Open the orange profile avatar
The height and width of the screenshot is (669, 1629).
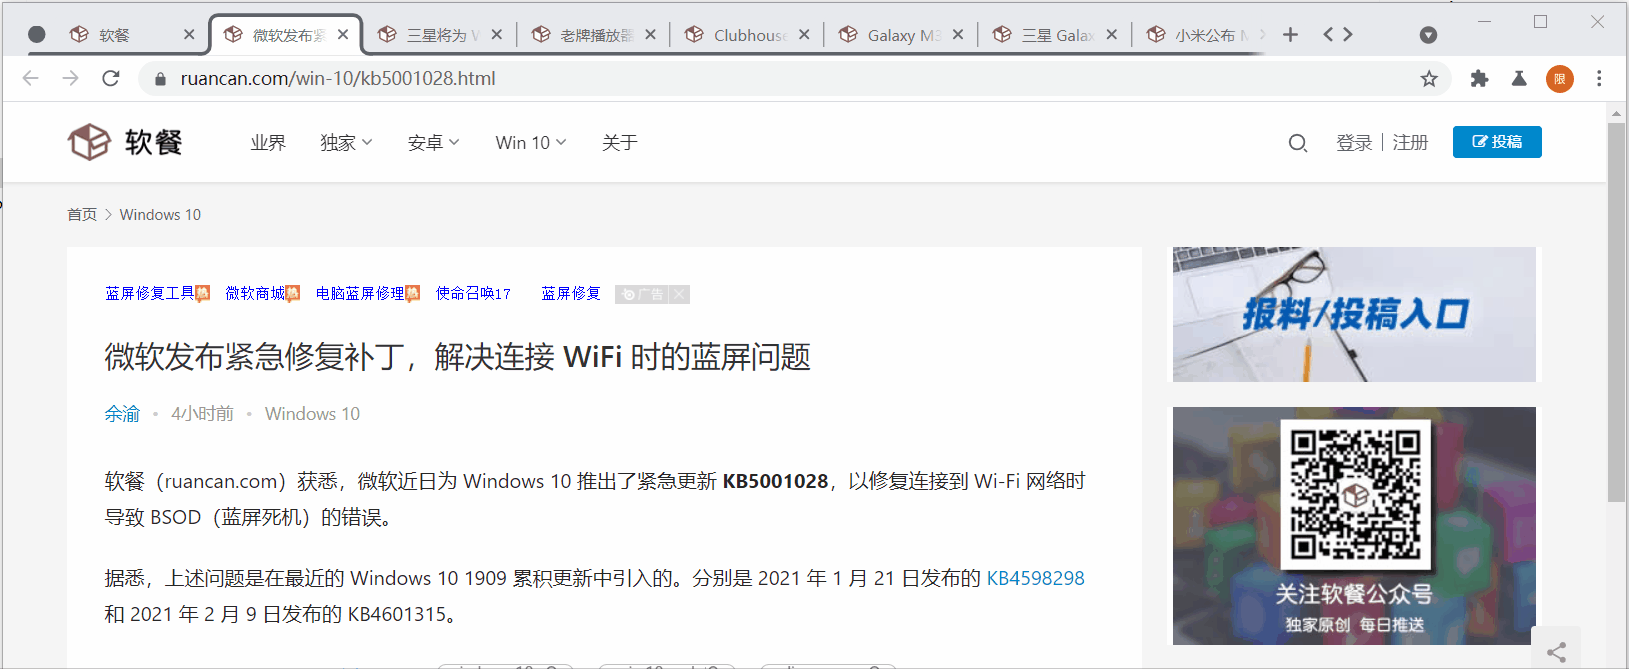coord(1560,78)
